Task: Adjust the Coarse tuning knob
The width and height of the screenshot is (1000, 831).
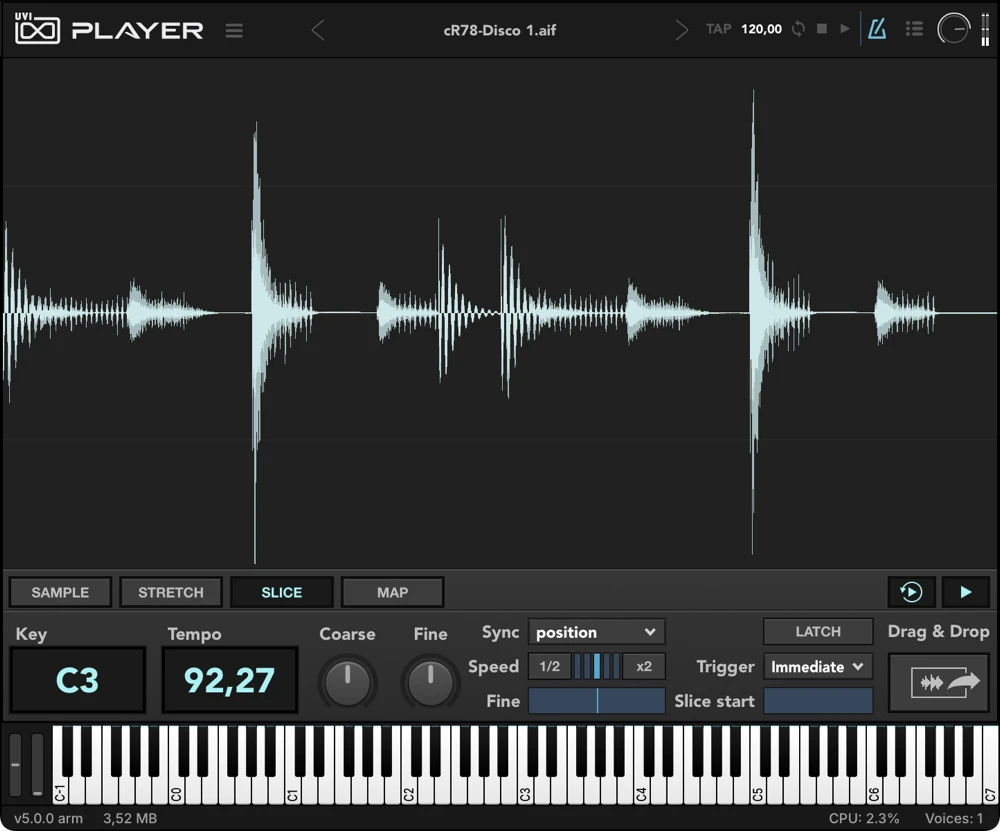Action: tap(348, 683)
